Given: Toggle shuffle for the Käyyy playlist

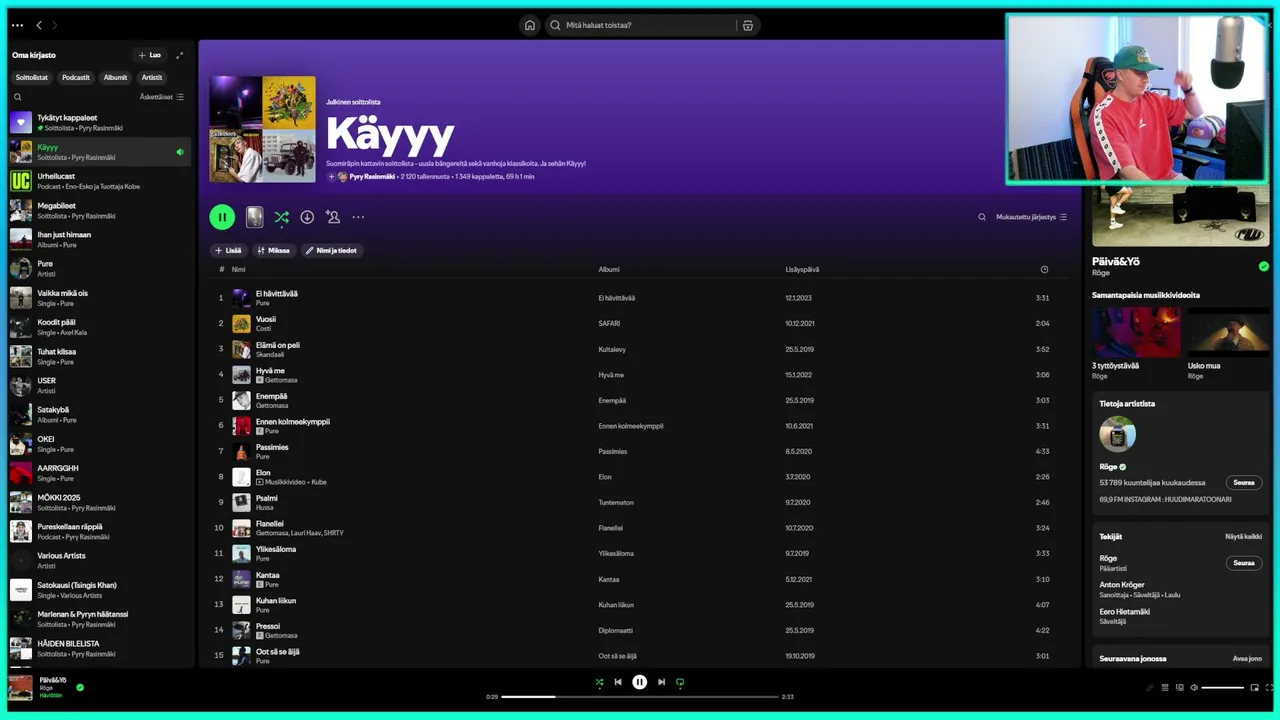Looking at the screenshot, I should tap(282, 217).
